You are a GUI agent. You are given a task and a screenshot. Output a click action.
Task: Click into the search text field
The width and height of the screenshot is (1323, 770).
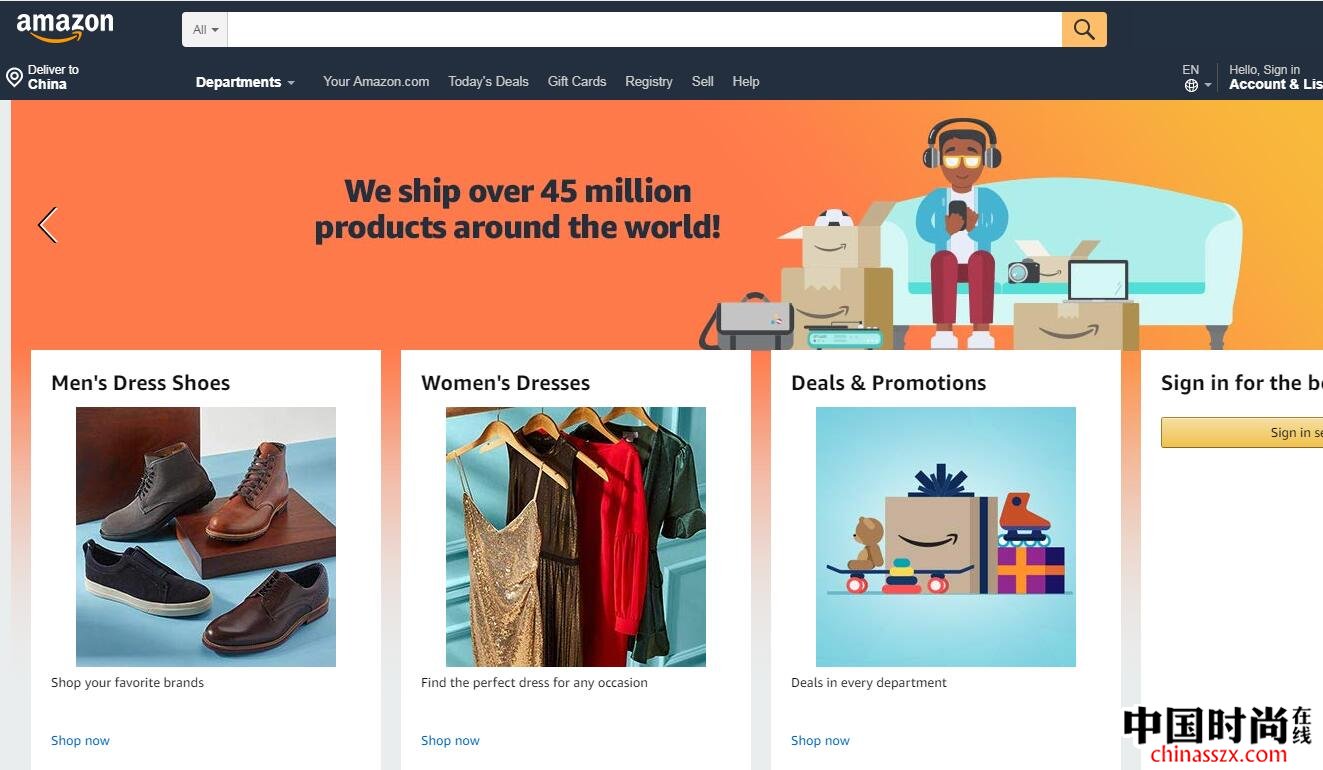(x=645, y=30)
